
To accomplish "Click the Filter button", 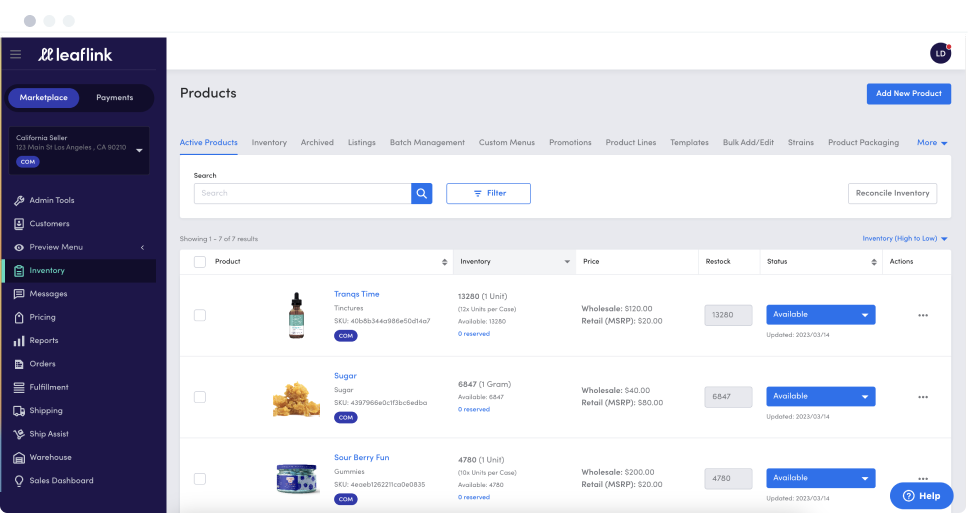I will click(488, 193).
